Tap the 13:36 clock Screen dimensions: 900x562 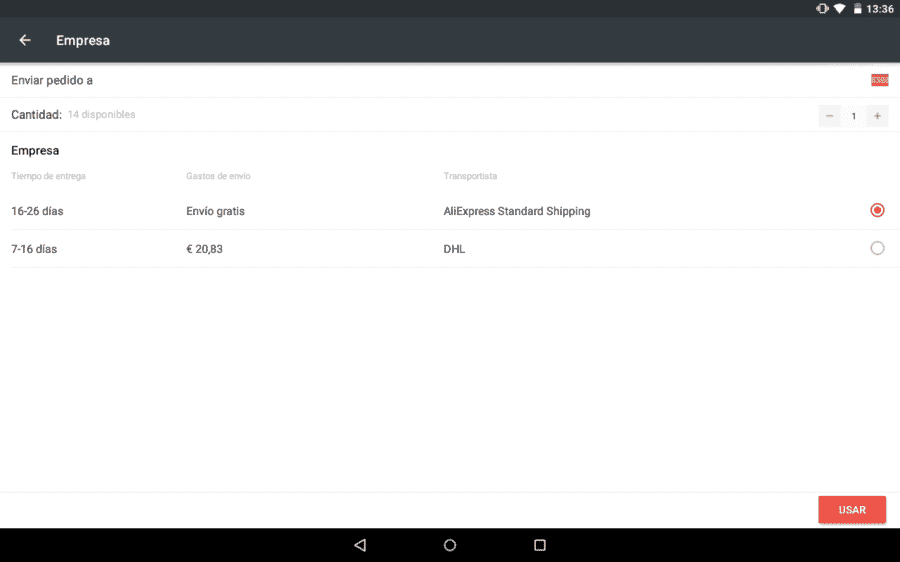coord(879,9)
